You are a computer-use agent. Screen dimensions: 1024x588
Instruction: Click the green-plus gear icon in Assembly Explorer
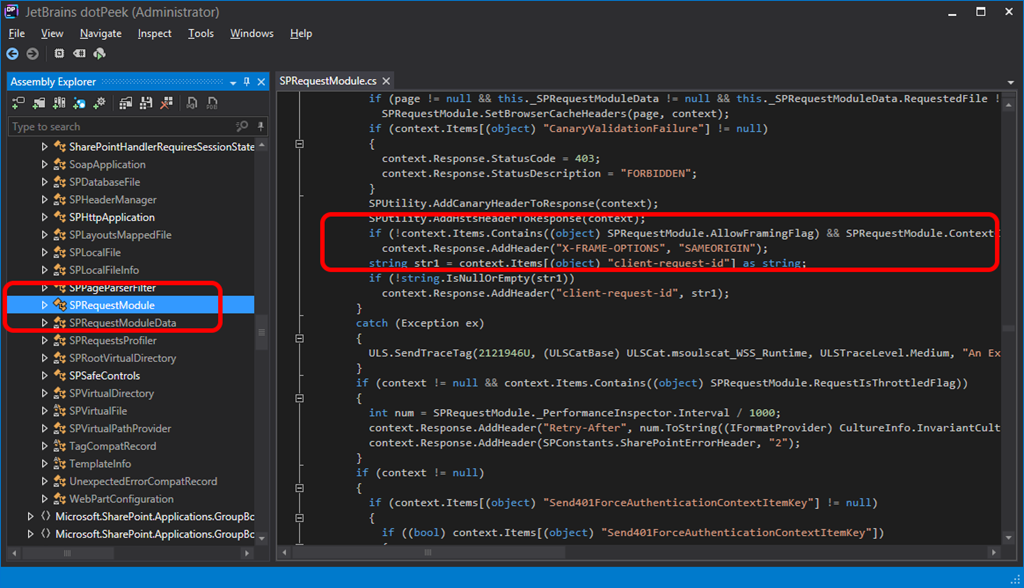(x=99, y=103)
